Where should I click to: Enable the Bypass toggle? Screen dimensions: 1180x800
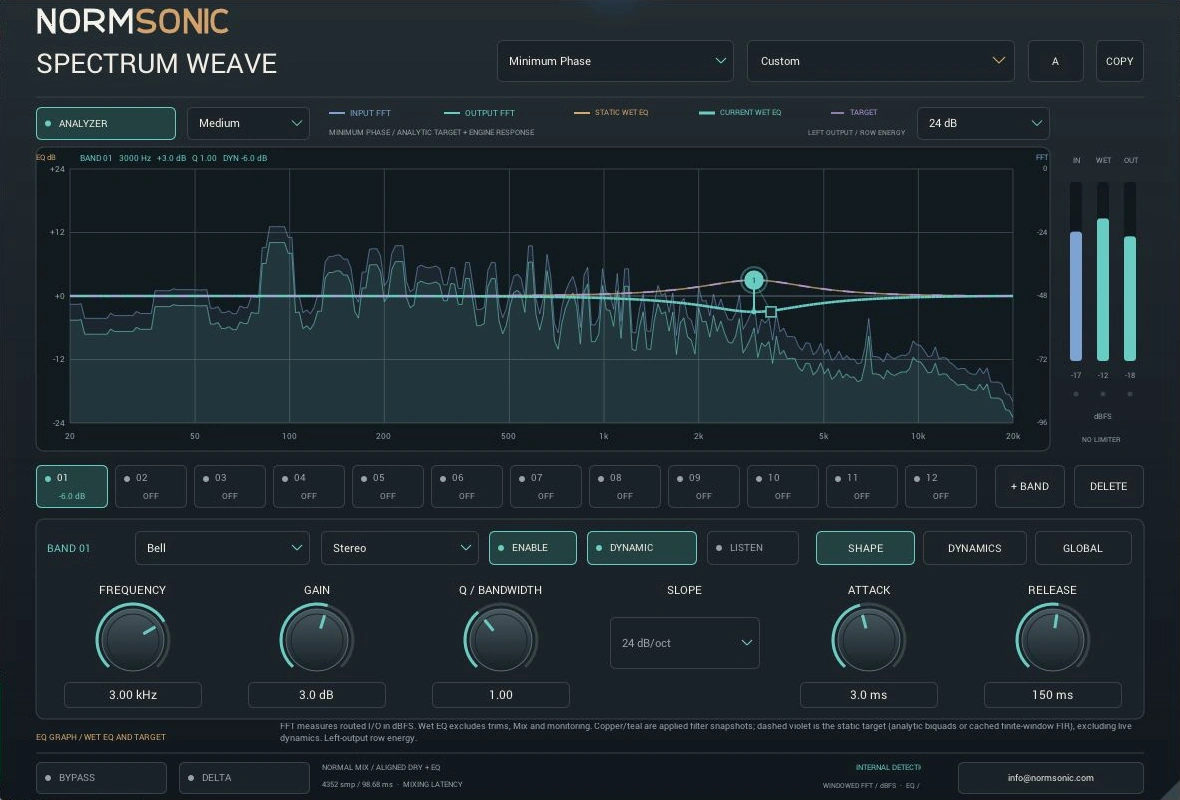102,777
